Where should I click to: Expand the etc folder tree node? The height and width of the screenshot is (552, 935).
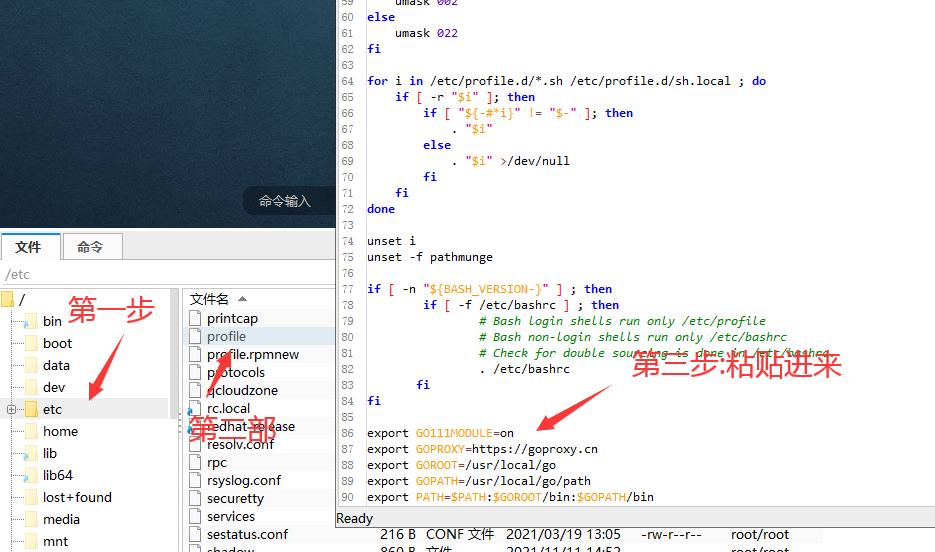click(11, 410)
